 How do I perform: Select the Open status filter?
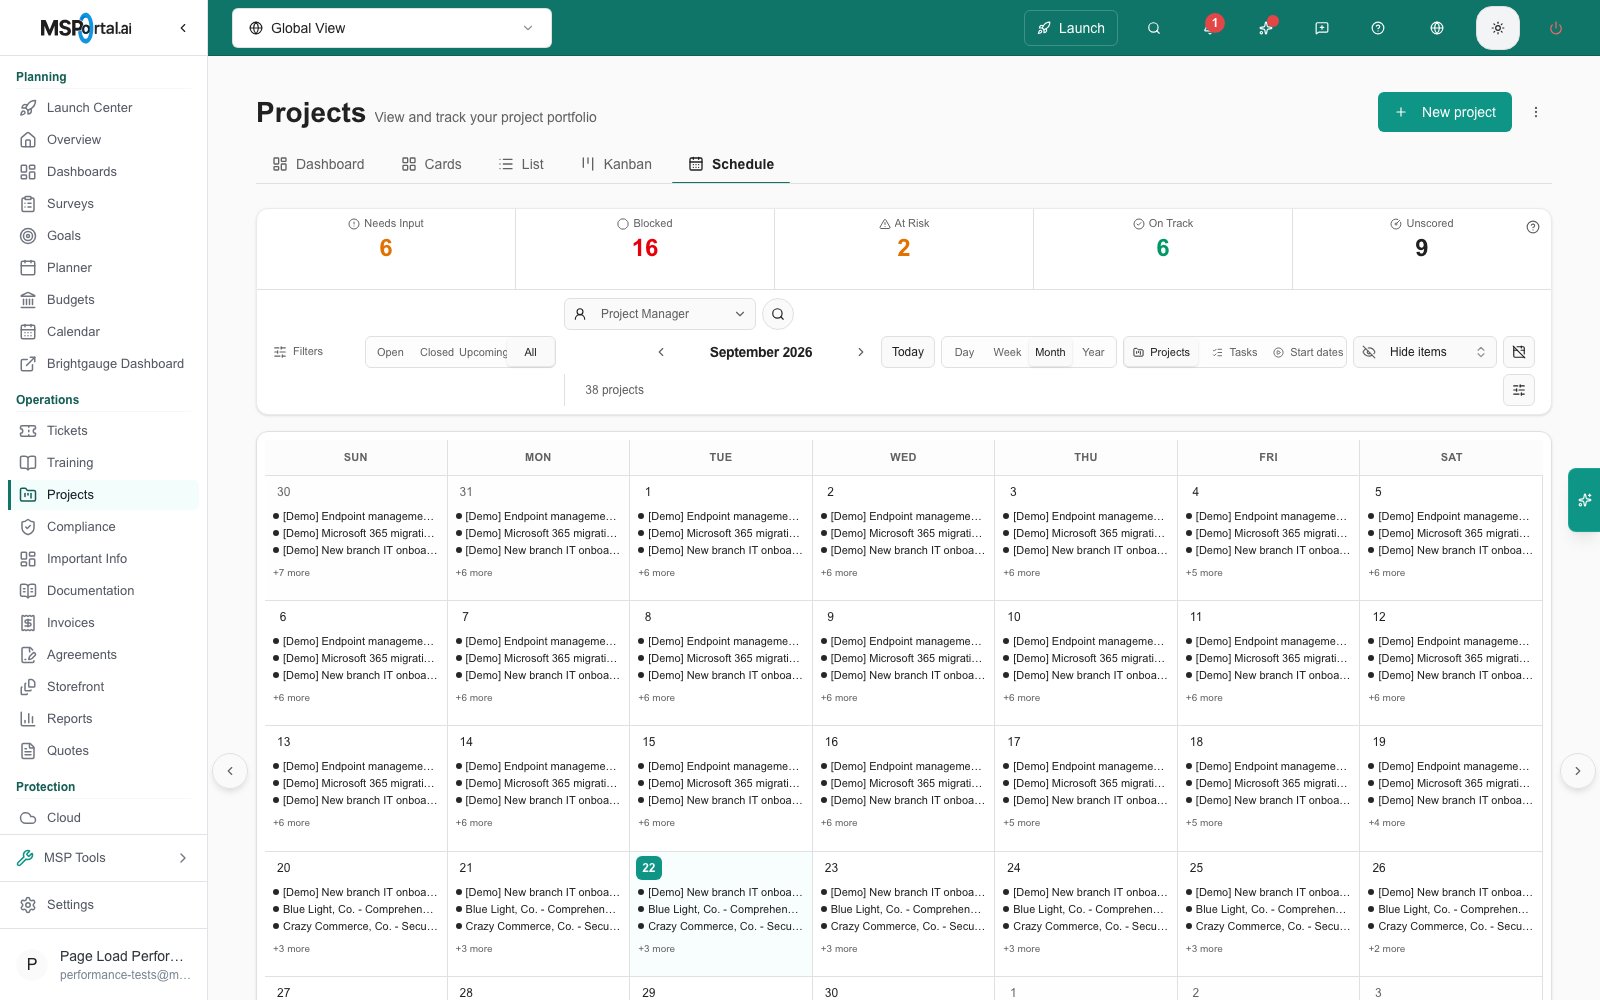390,352
